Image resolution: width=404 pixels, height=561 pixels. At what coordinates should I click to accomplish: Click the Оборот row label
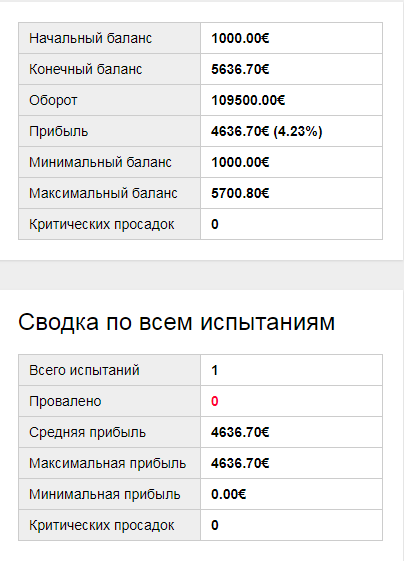53,101
